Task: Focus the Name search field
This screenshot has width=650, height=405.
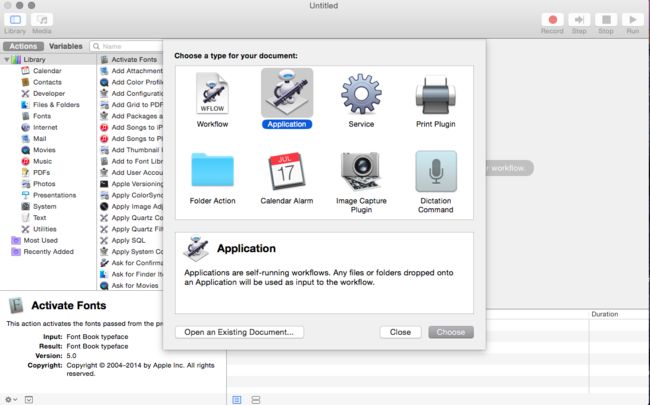Action: [x=126, y=46]
